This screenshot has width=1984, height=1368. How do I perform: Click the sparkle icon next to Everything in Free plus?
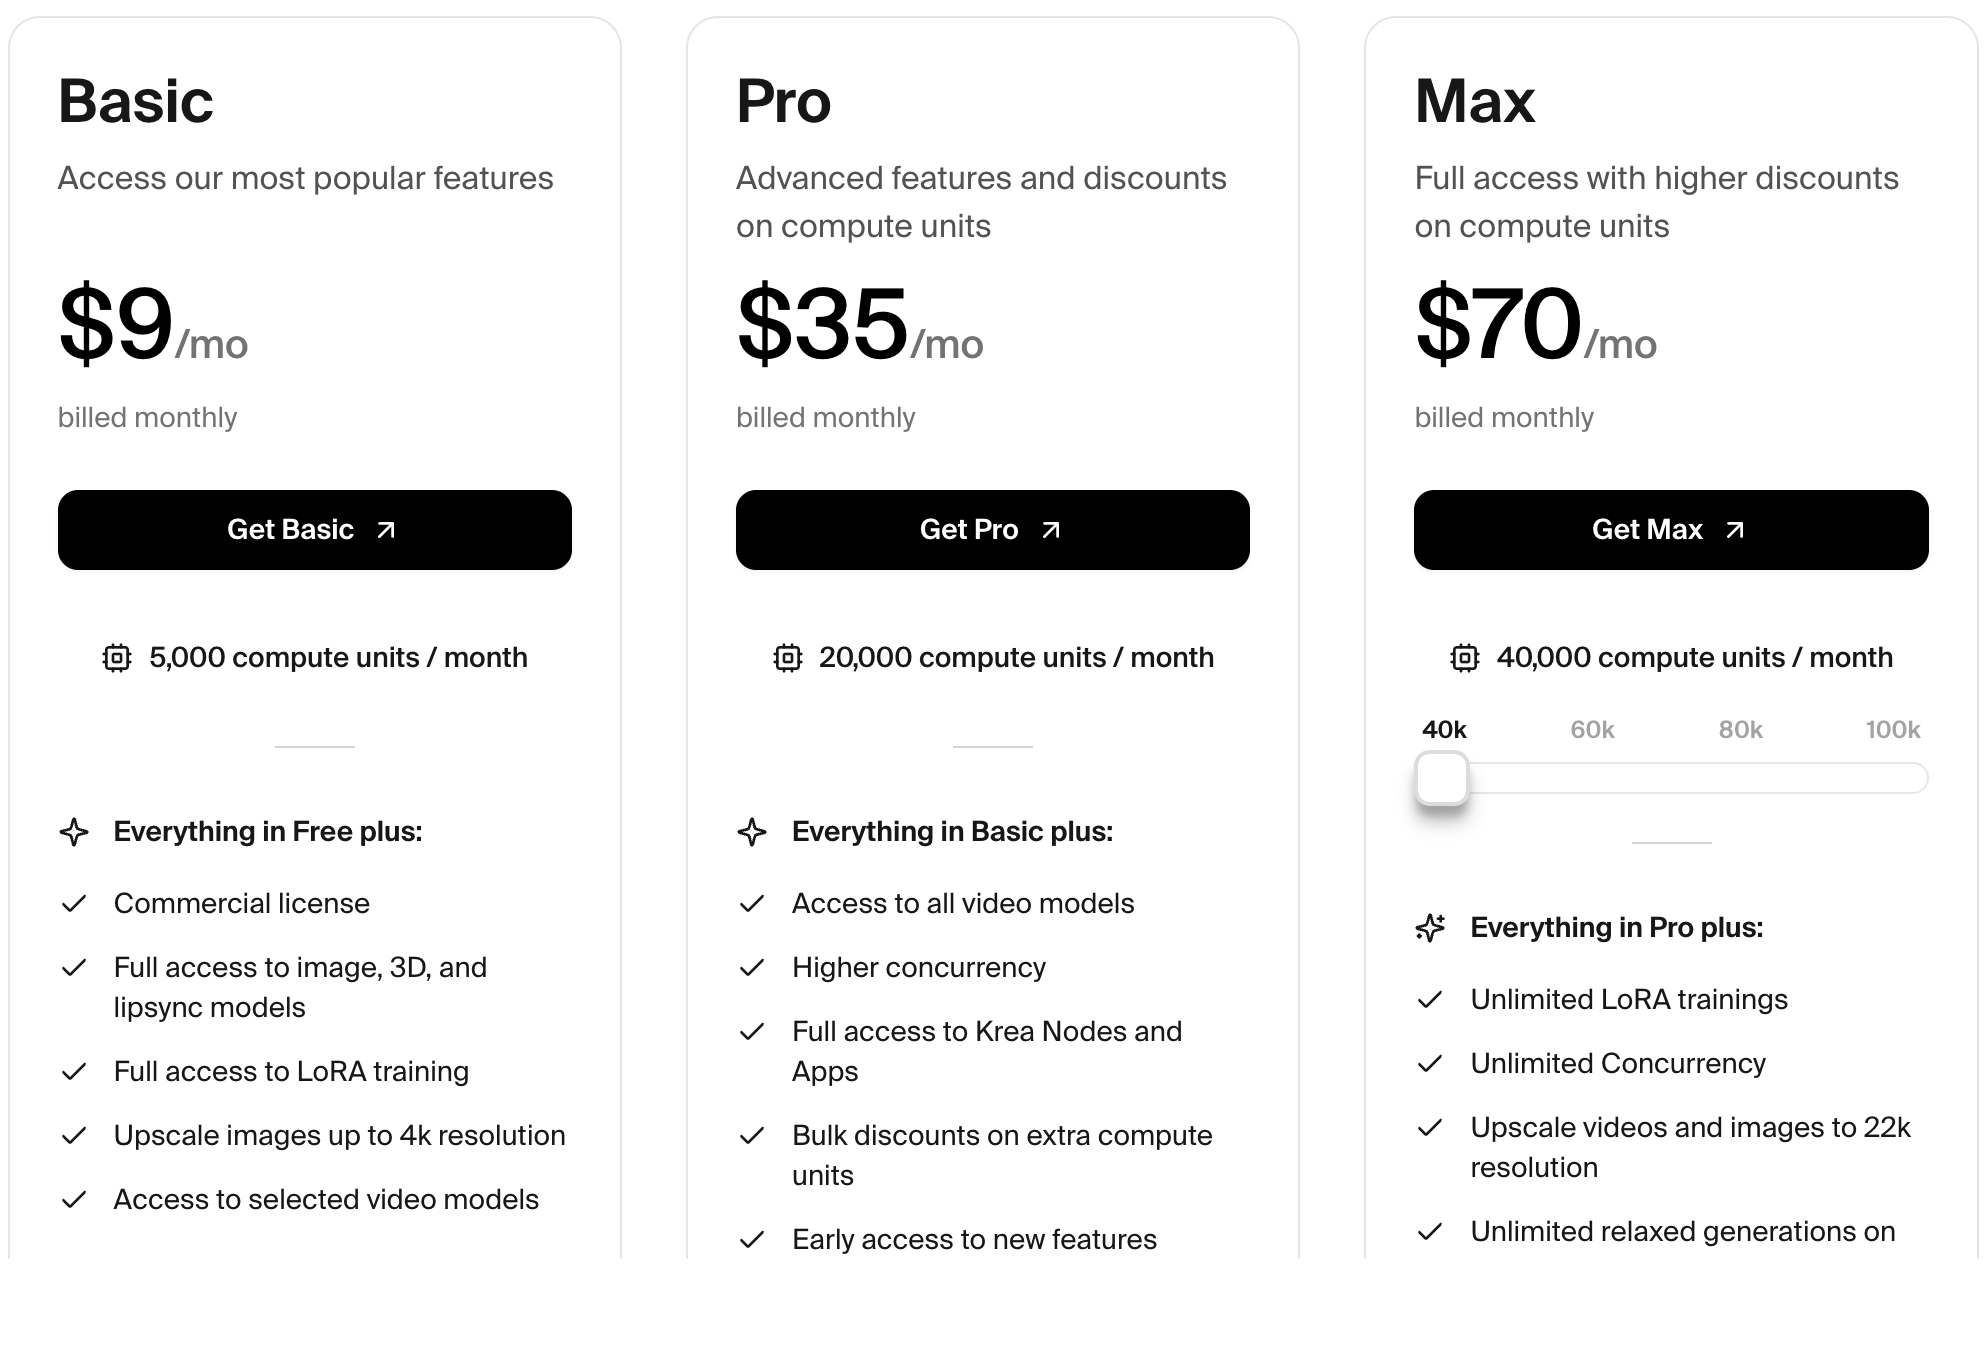click(x=74, y=832)
